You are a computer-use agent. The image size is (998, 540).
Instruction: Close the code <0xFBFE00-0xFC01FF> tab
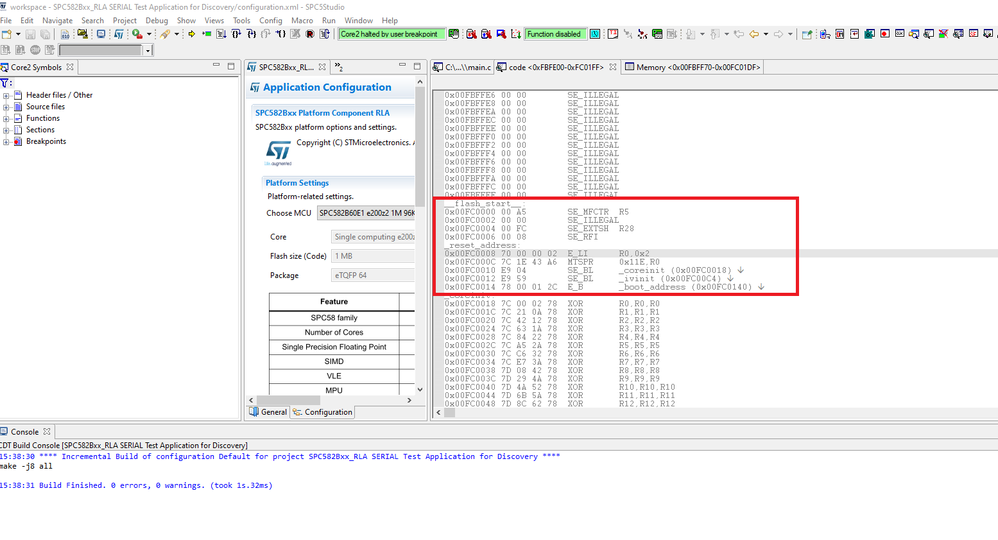coord(612,67)
